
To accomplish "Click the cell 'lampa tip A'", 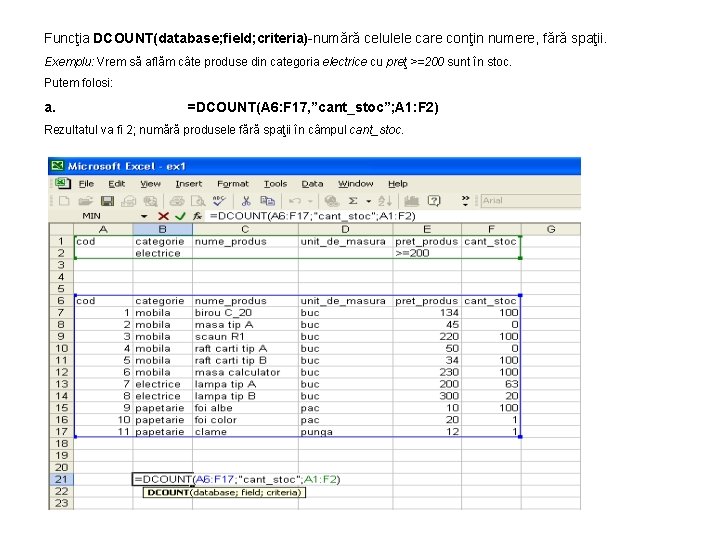I will point(245,384).
